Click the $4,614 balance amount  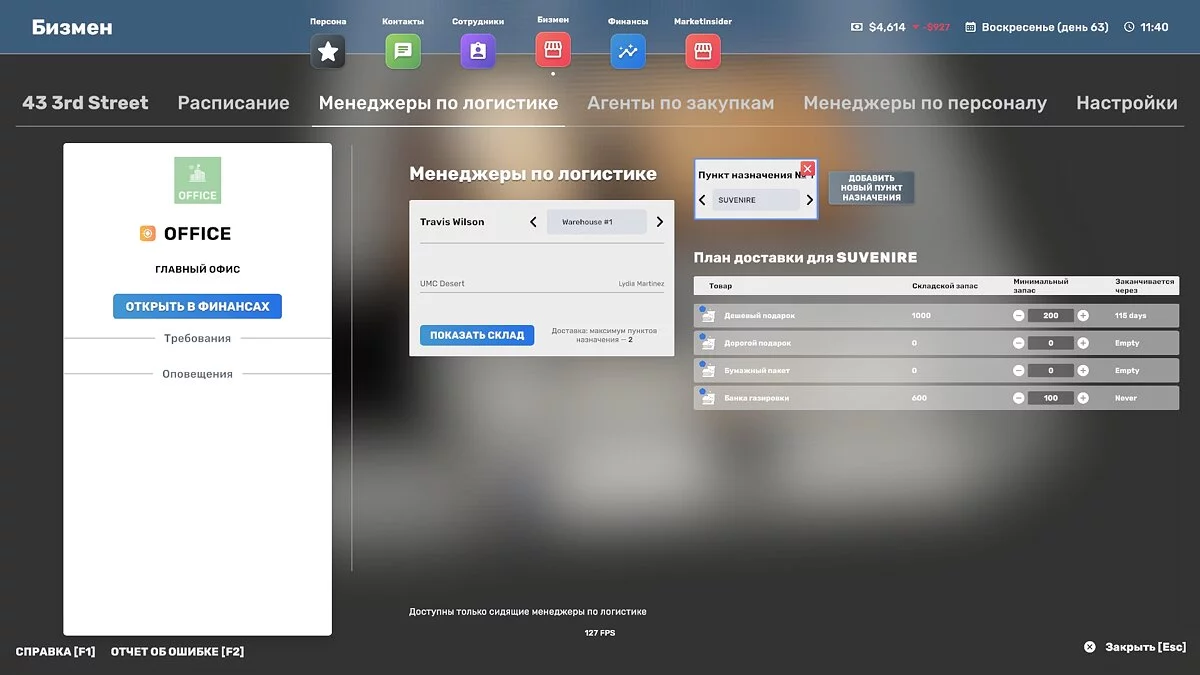[887, 27]
